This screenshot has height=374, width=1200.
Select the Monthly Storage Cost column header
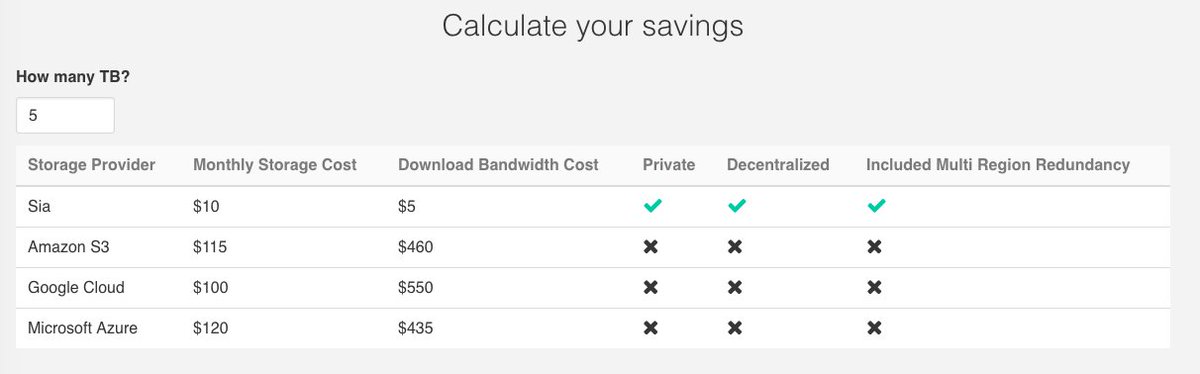tap(275, 164)
